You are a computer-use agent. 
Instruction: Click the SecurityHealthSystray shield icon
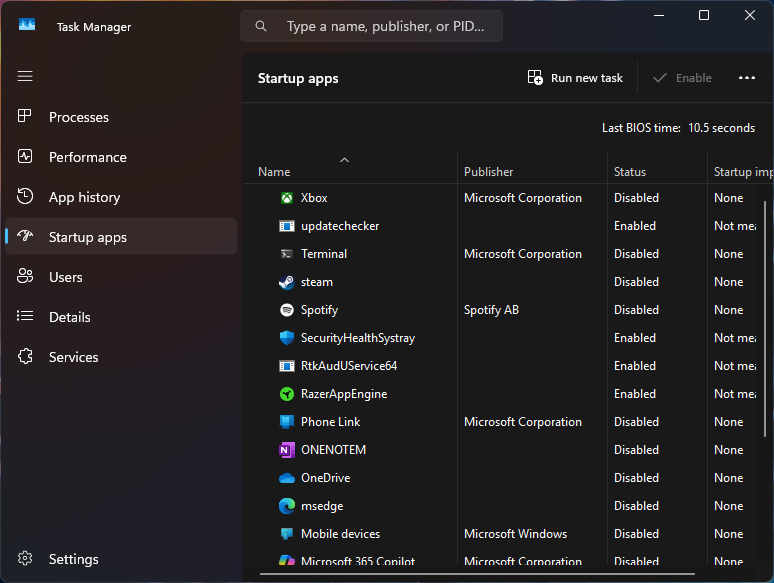tap(286, 338)
